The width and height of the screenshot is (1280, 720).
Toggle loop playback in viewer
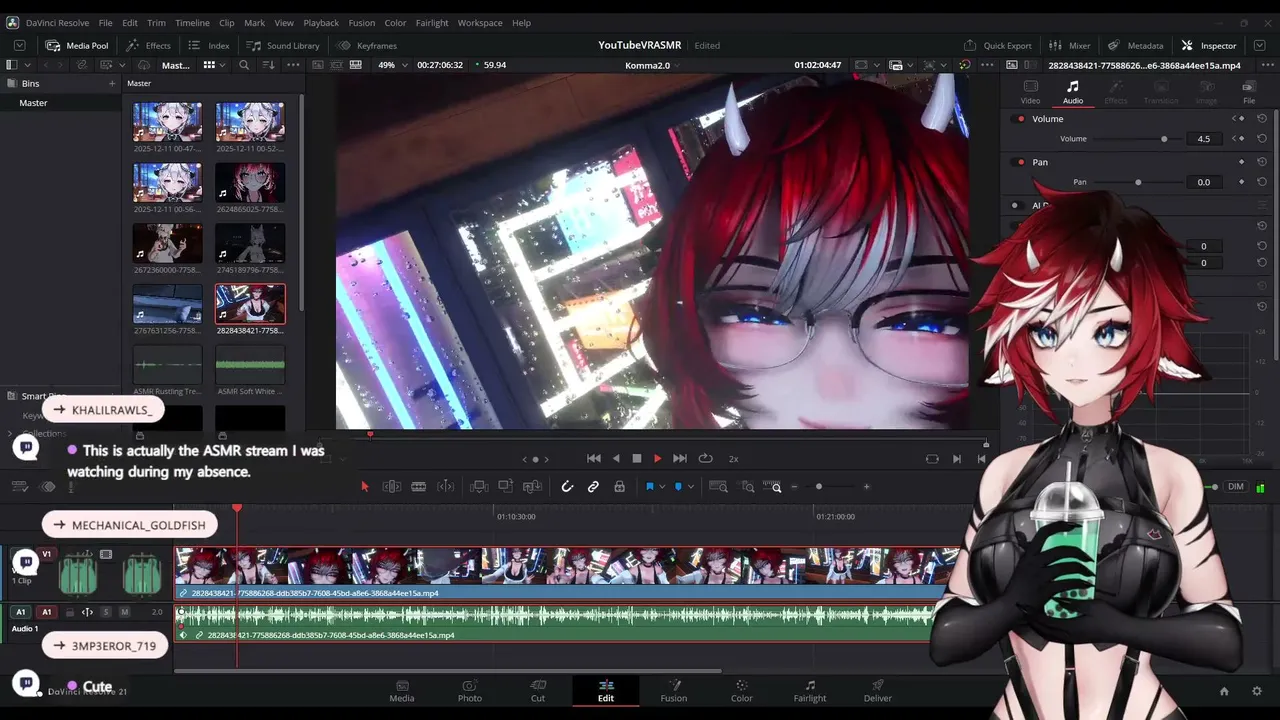click(705, 458)
